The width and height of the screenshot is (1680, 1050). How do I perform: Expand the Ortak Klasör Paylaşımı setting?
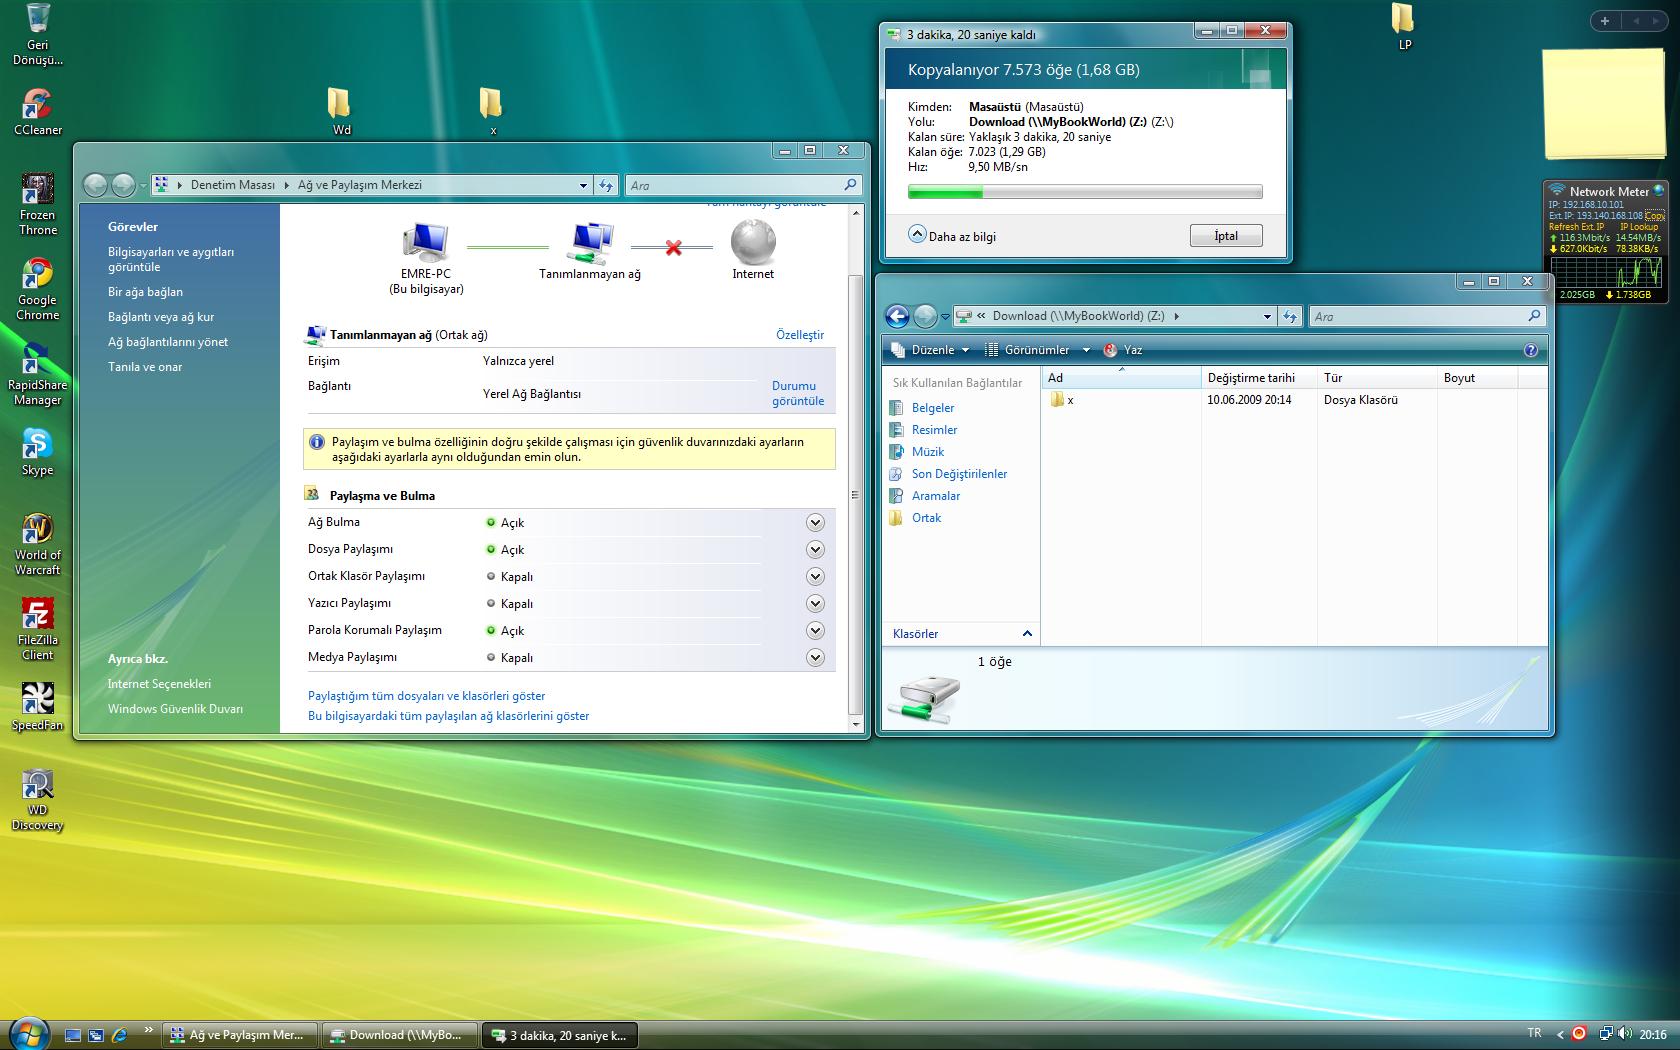pyautogui.click(x=815, y=577)
